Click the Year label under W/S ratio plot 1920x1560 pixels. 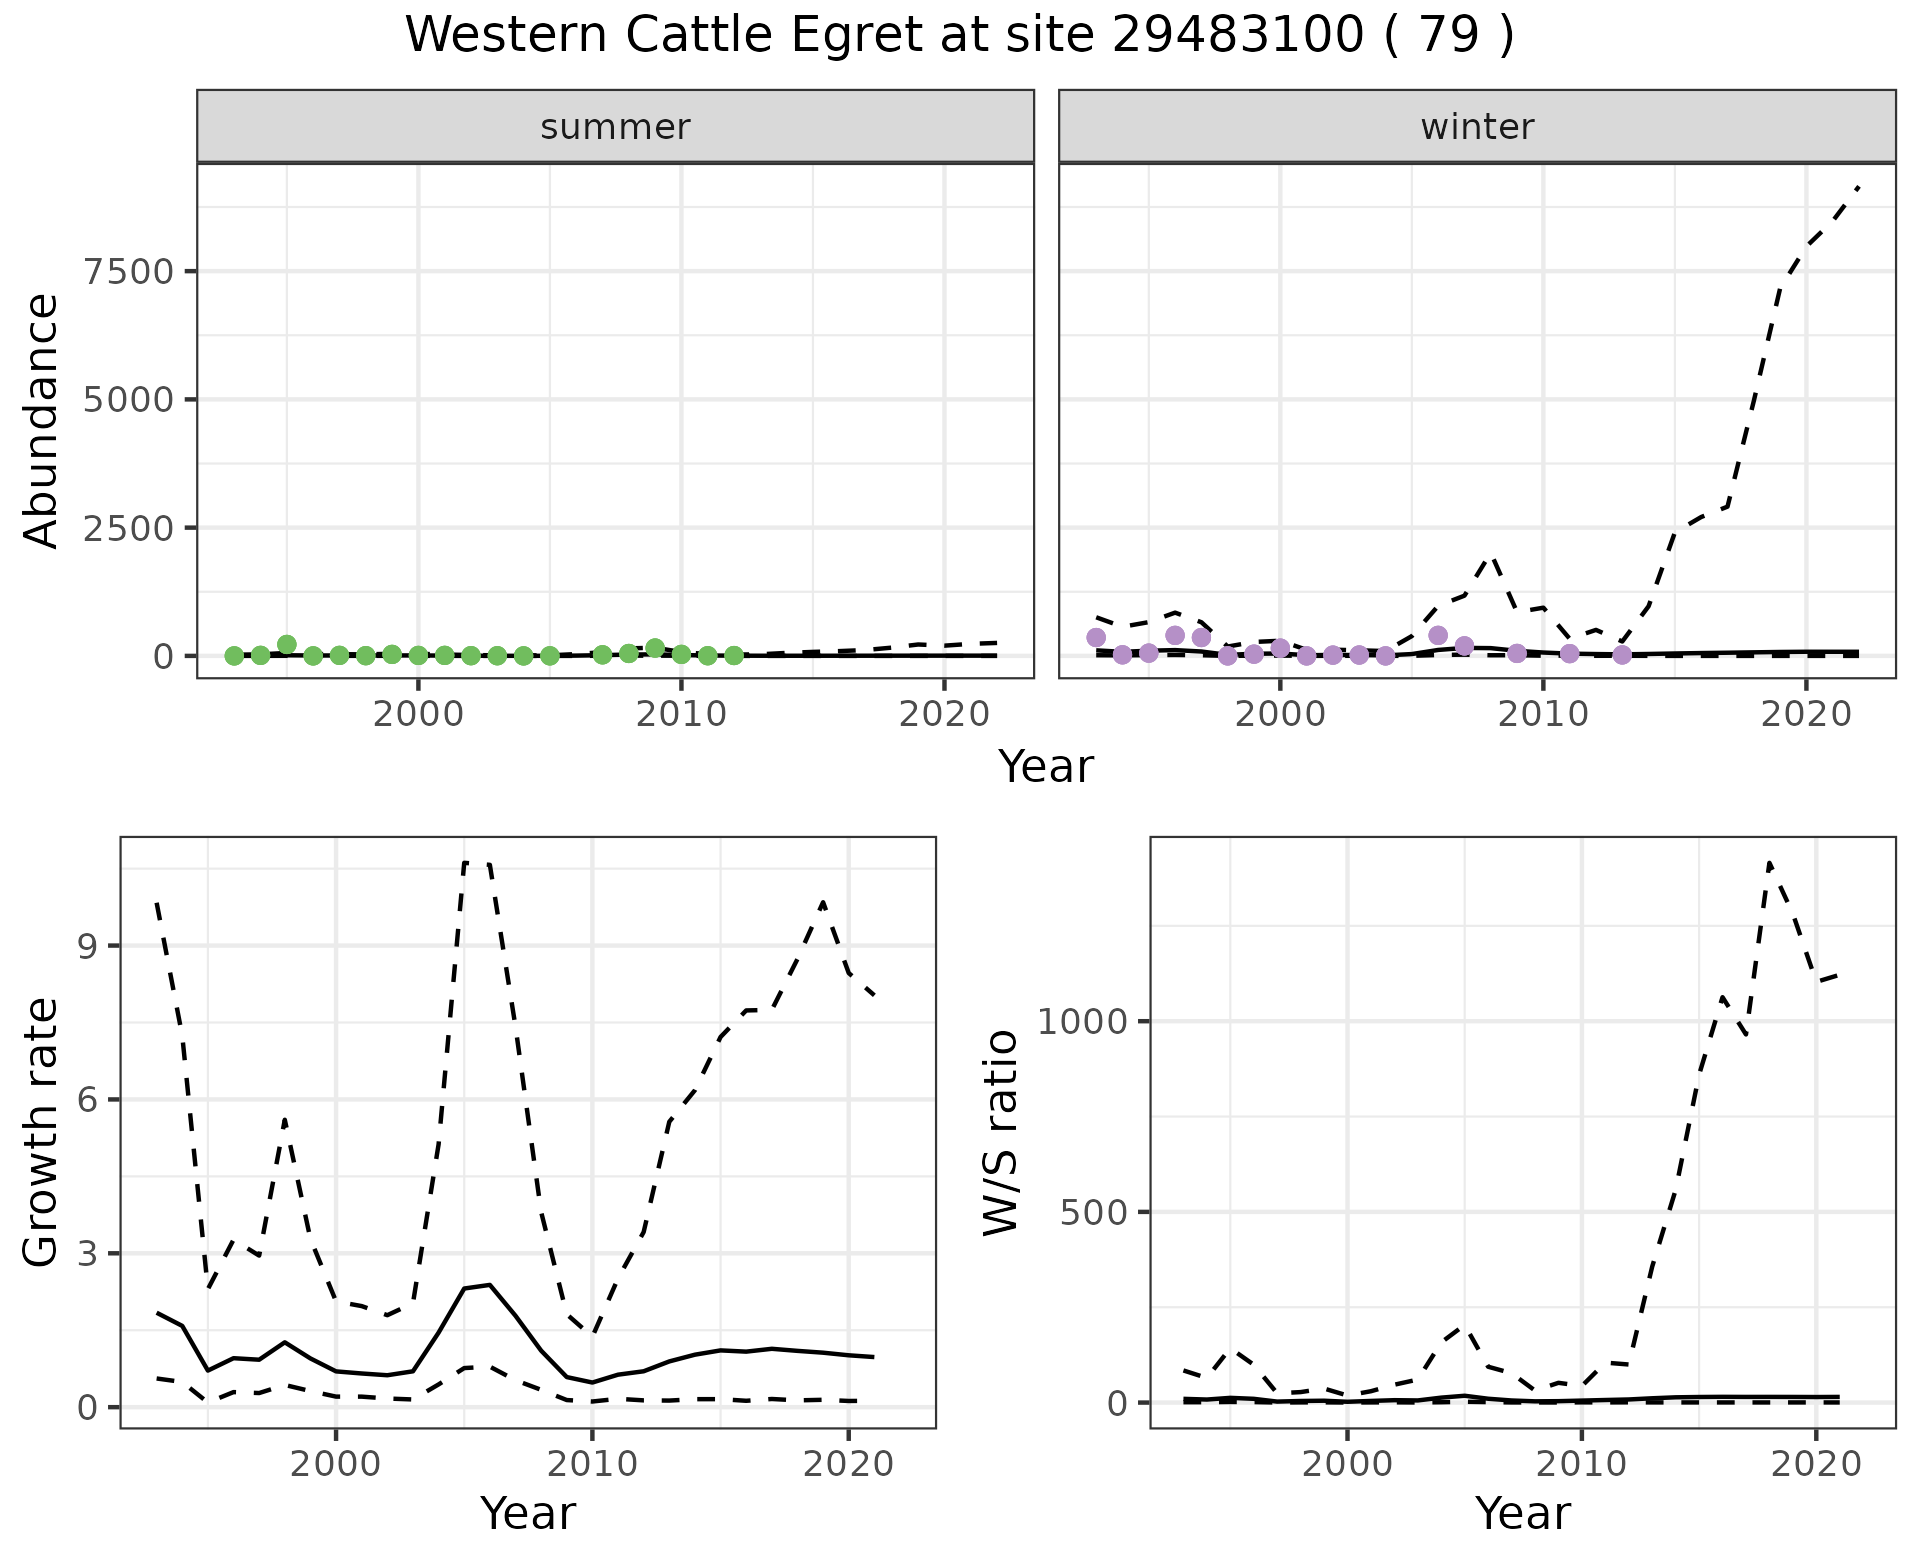coord(1522,1513)
